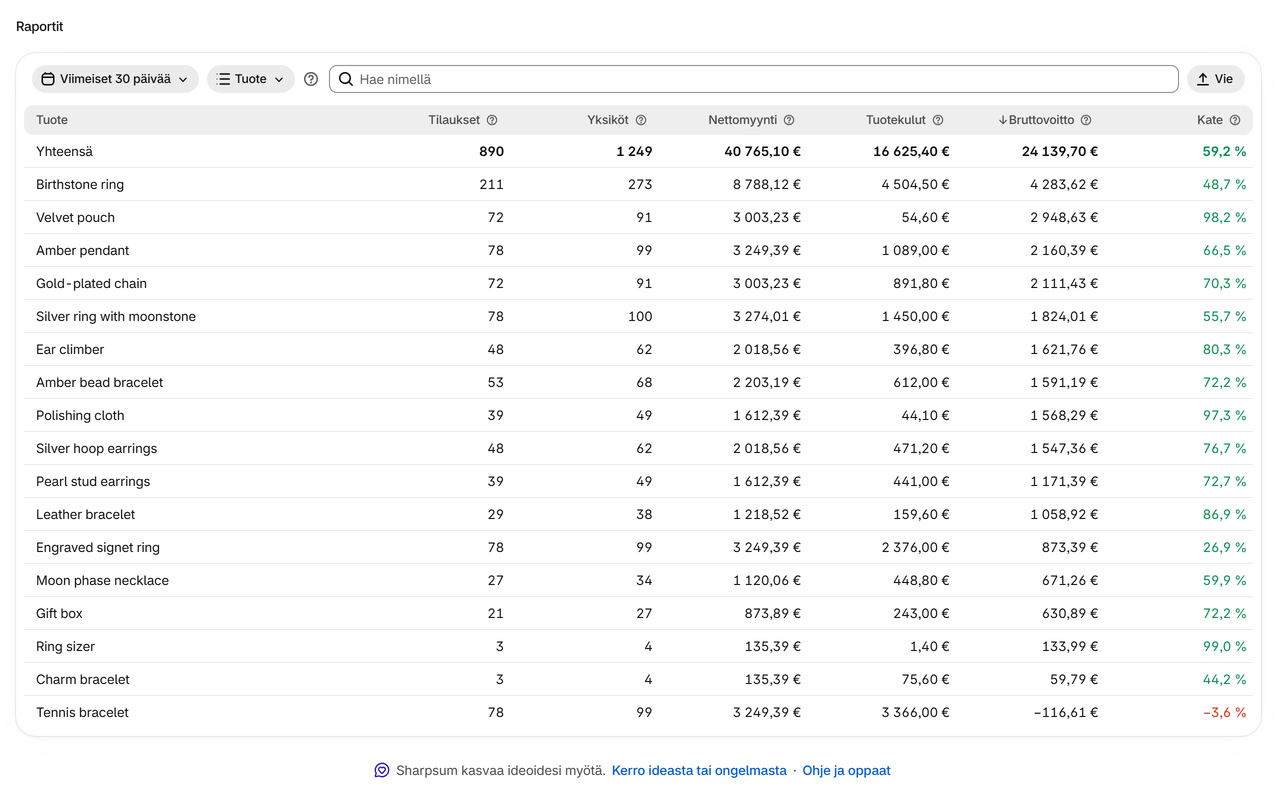Sort by the Tilaukset column header
This screenshot has width=1280, height=800.
click(454, 120)
